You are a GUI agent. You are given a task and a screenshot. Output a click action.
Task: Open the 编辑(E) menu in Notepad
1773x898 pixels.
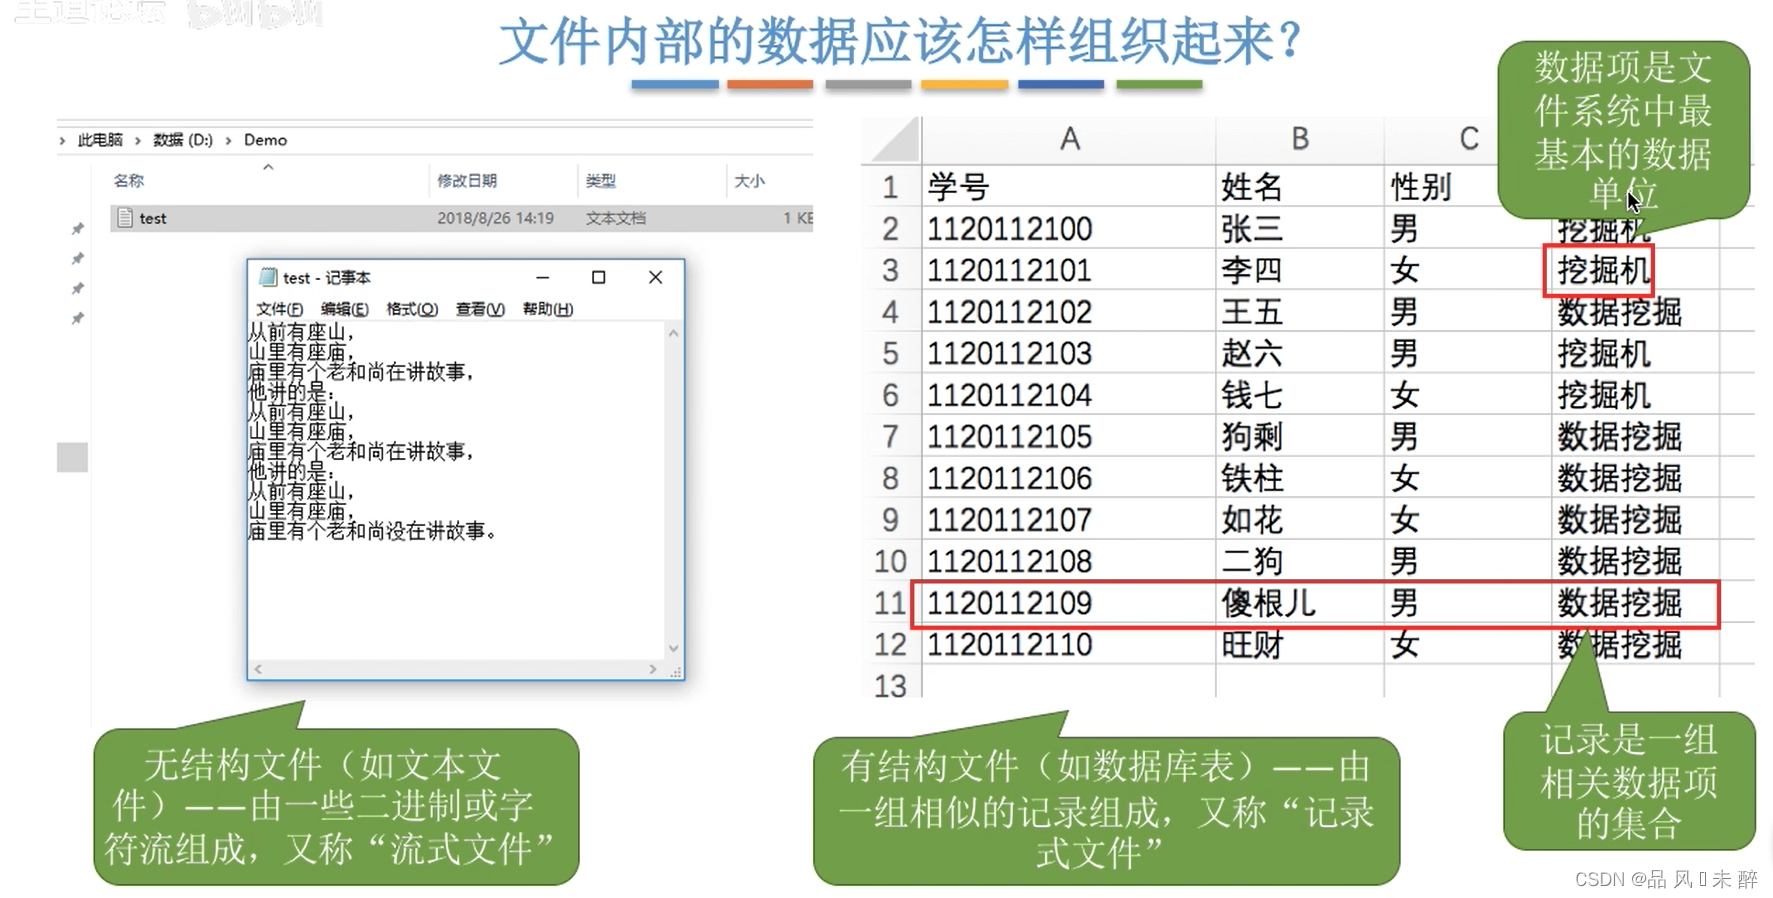point(344,309)
